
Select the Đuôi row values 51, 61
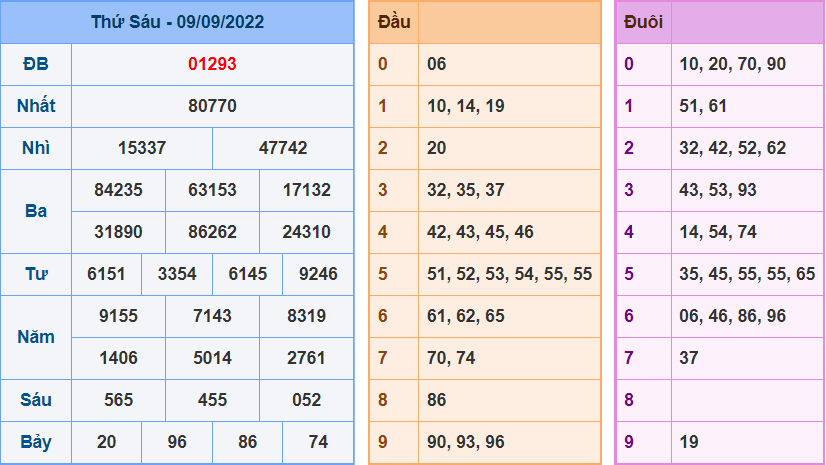[703, 106]
